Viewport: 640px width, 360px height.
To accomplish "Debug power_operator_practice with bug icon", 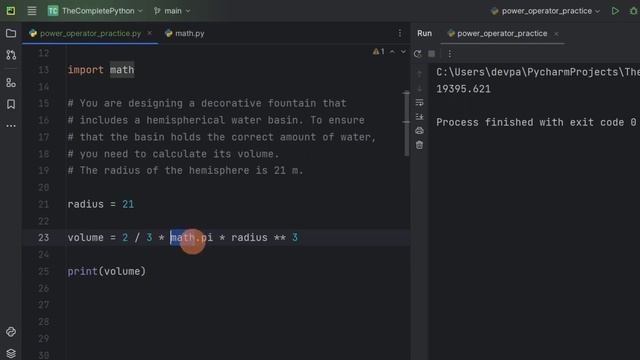I will [633, 11].
